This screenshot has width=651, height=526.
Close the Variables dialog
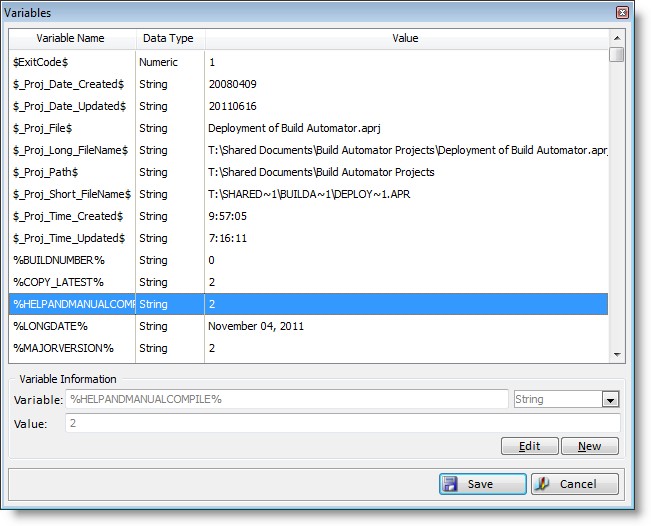622,13
